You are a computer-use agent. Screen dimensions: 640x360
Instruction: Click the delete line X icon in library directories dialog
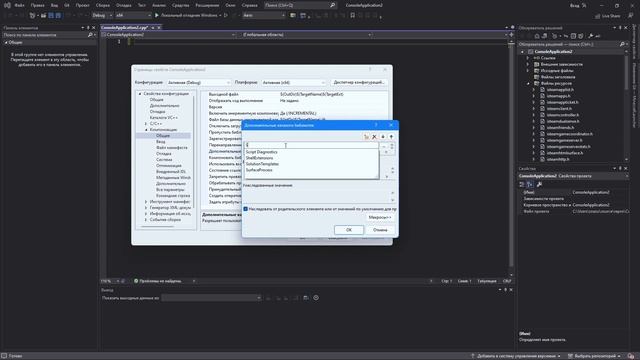click(x=374, y=137)
